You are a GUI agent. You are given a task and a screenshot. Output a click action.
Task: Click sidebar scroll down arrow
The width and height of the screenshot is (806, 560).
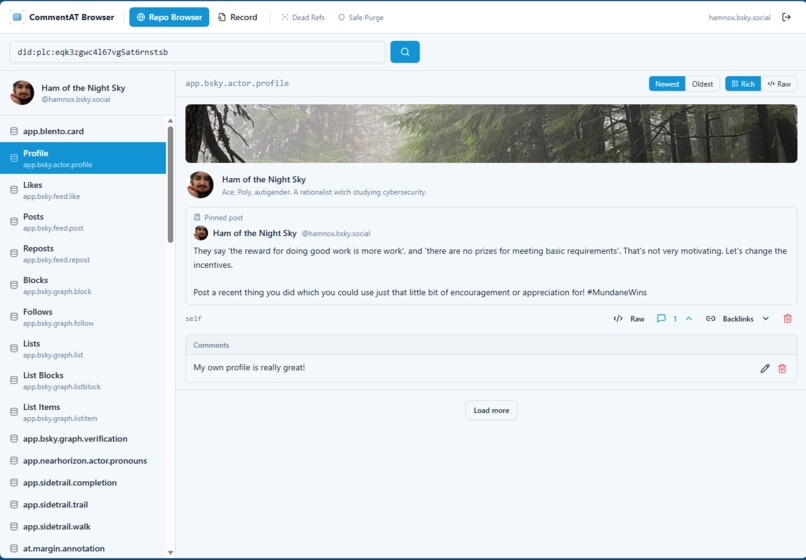[170, 553]
